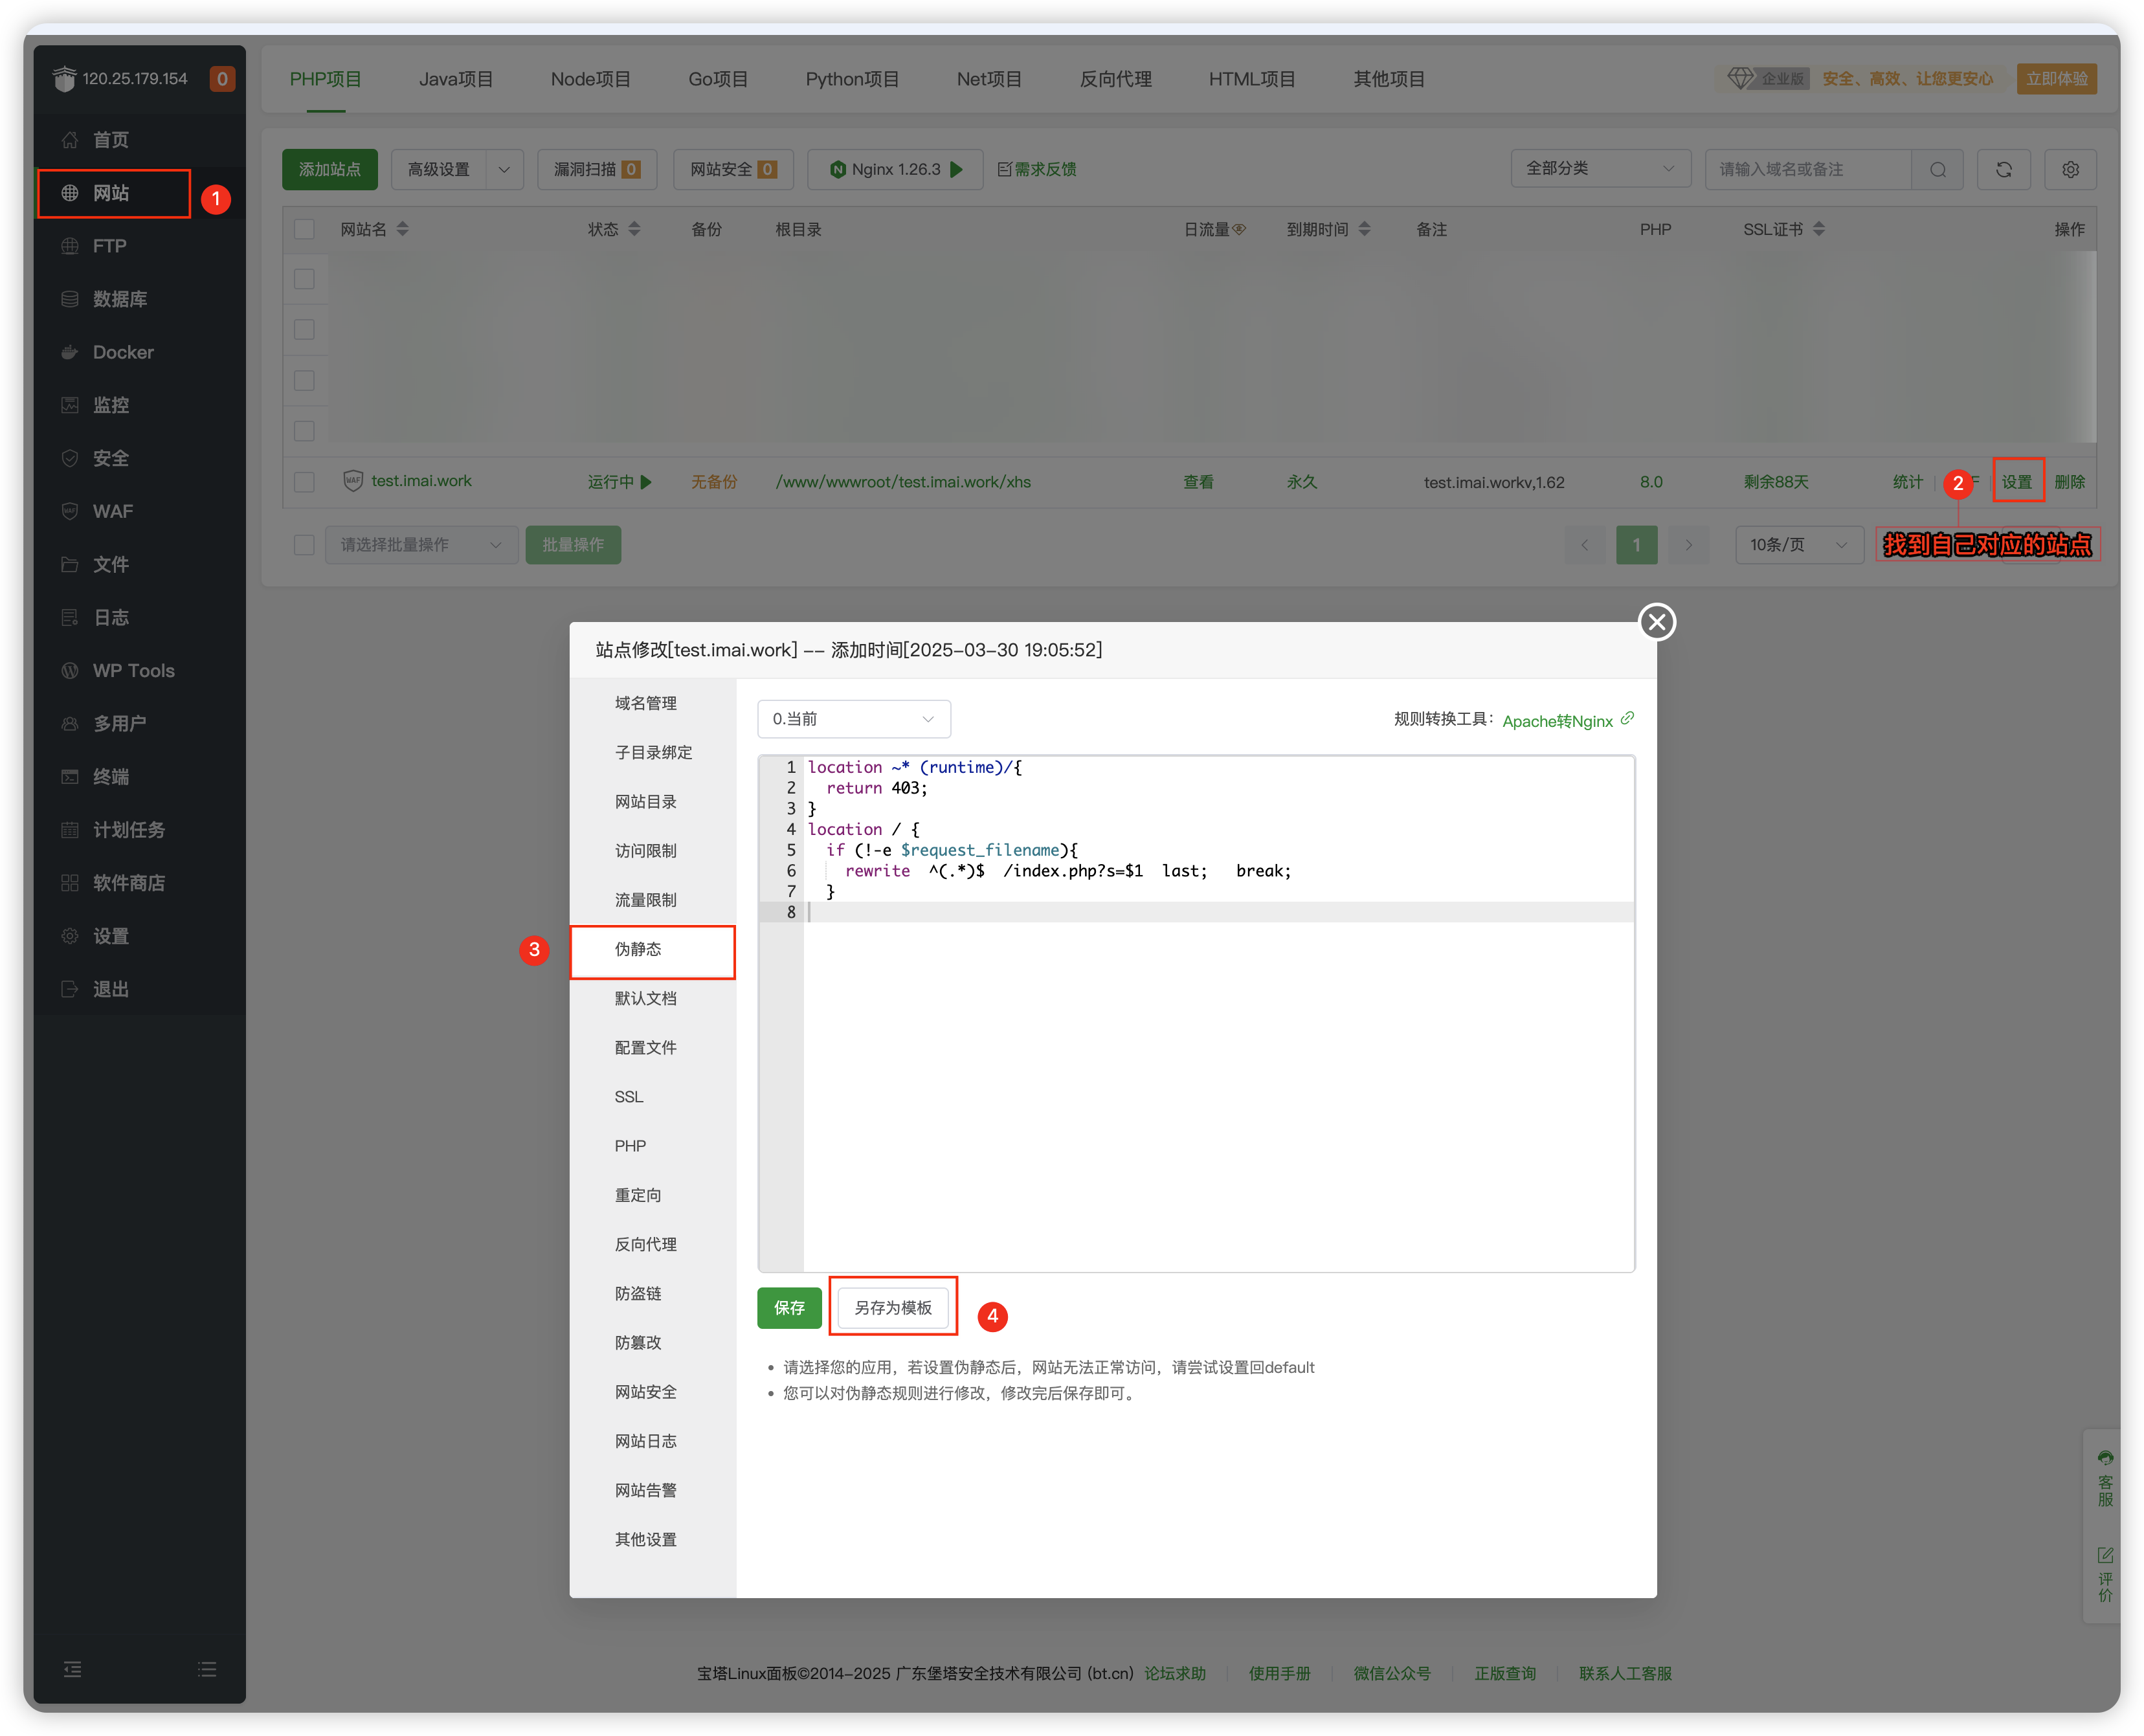Open the Apache转Nginx converter link
The height and width of the screenshot is (1736, 2144).
click(x=1557, y=721)
